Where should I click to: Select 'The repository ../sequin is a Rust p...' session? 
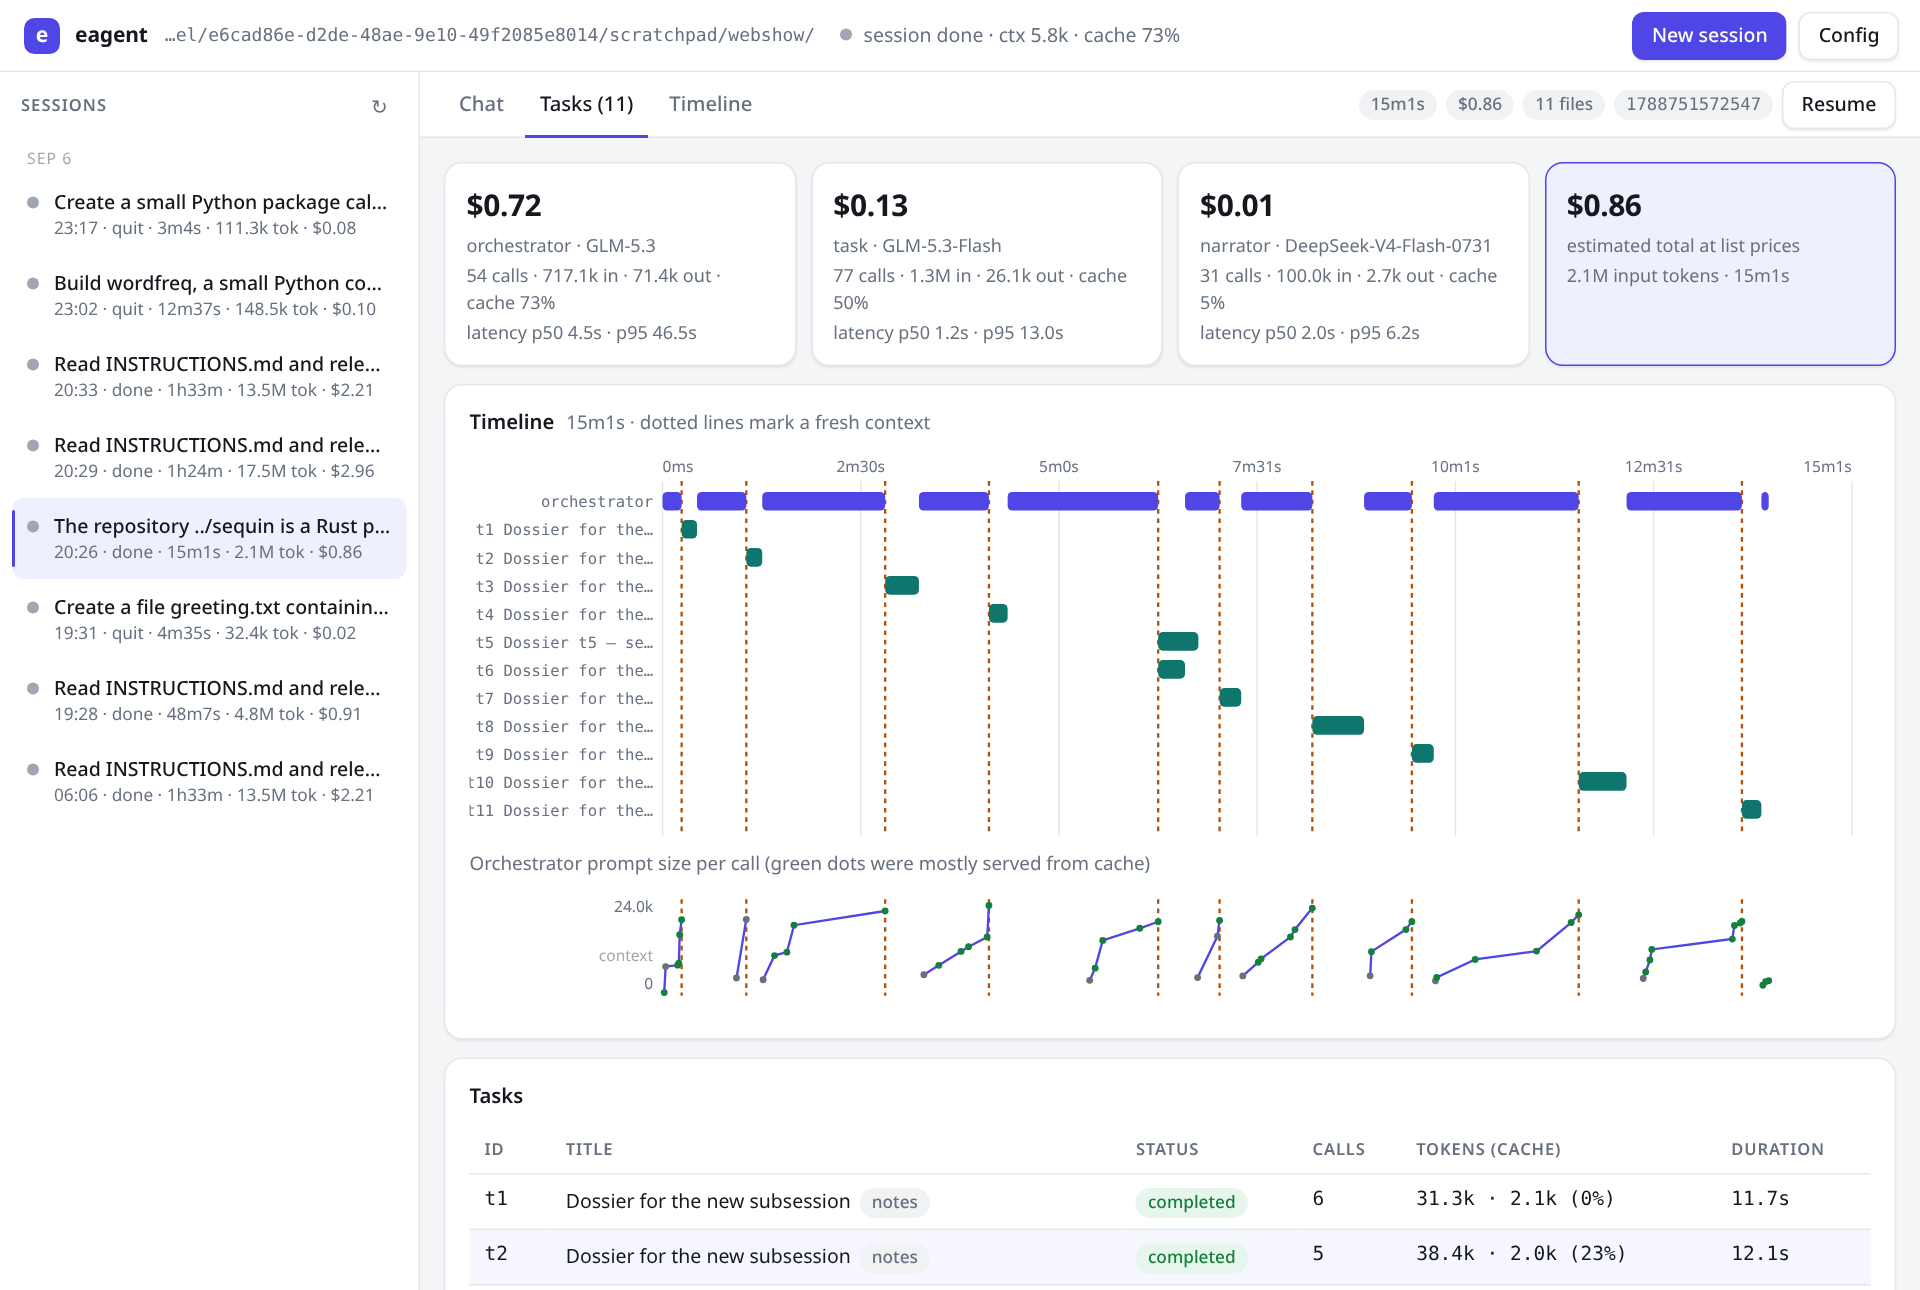(210, 538)
